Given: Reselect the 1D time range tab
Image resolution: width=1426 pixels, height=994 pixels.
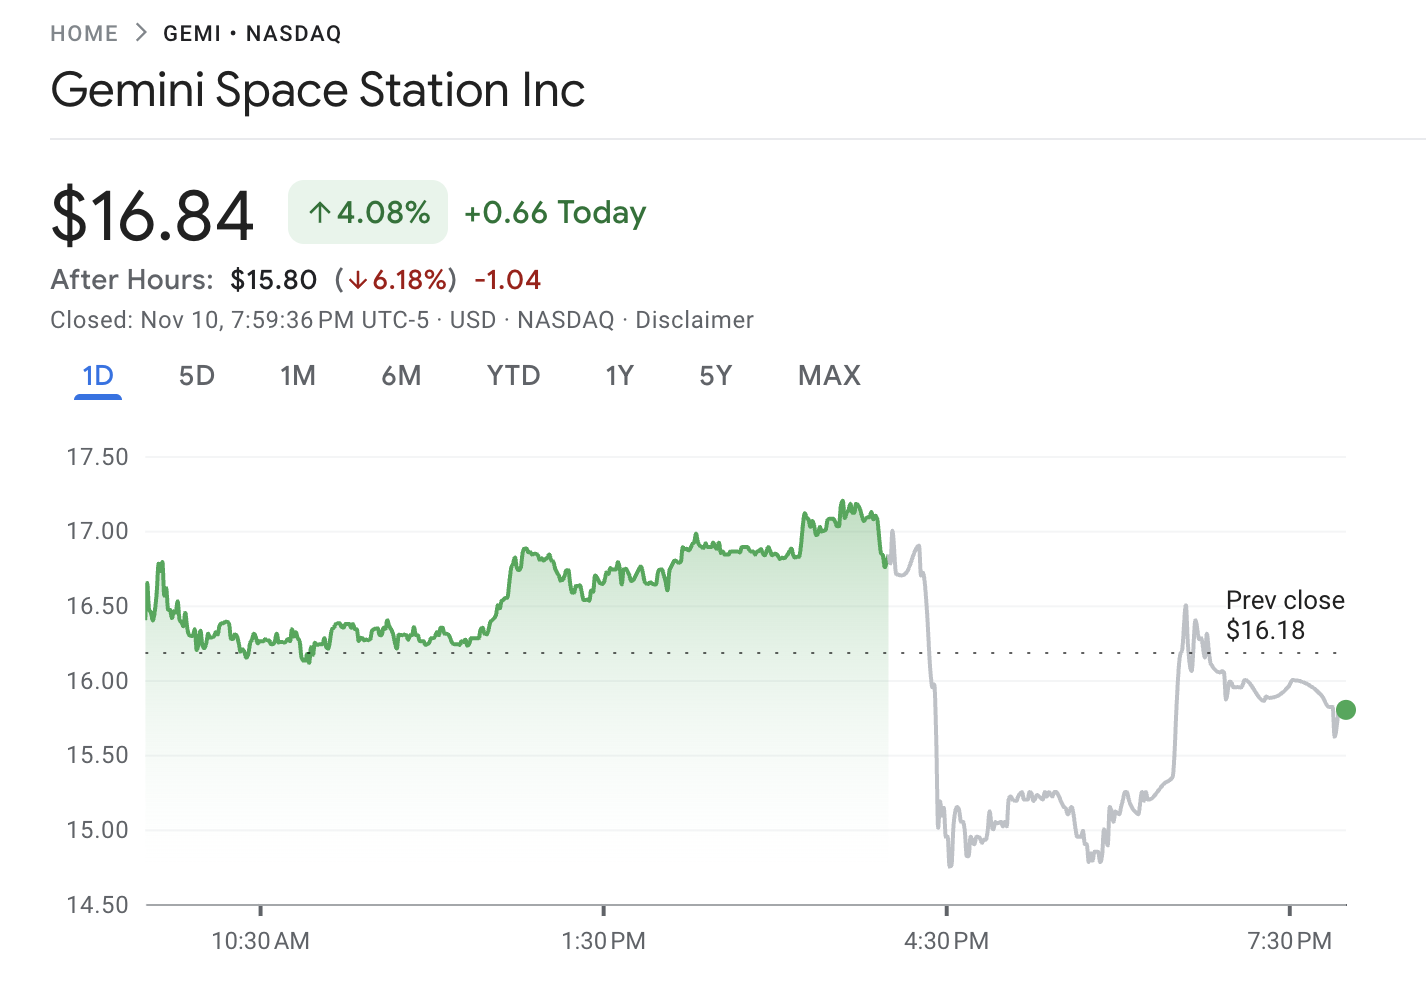Looking at the screenshot, I should (x=97, y=375).
